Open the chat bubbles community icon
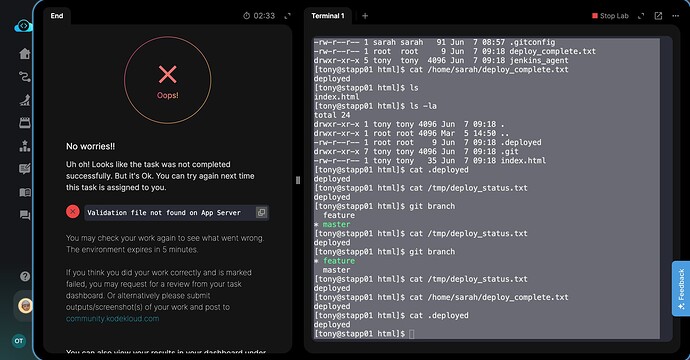The width and height of the screenshot is (690, 360). [25, 215]
